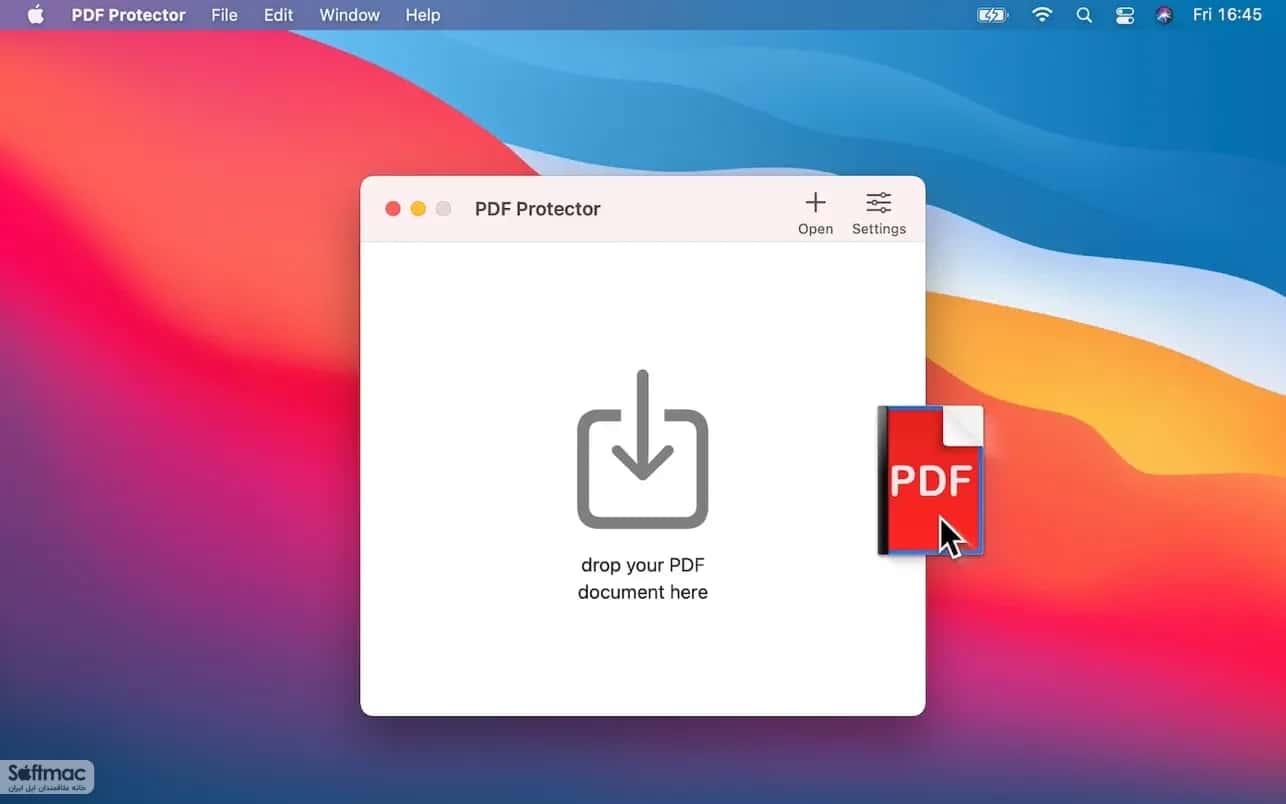Open the Apple menu
This screenshot has width=1286, height=804.
pyautogui.click(x=36, y=15)
